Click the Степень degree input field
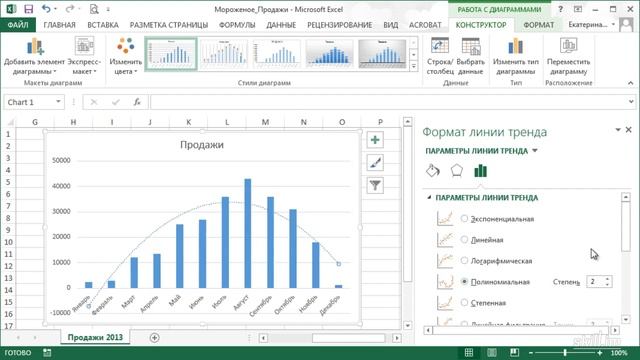640x360 pixels. (596, 282)
